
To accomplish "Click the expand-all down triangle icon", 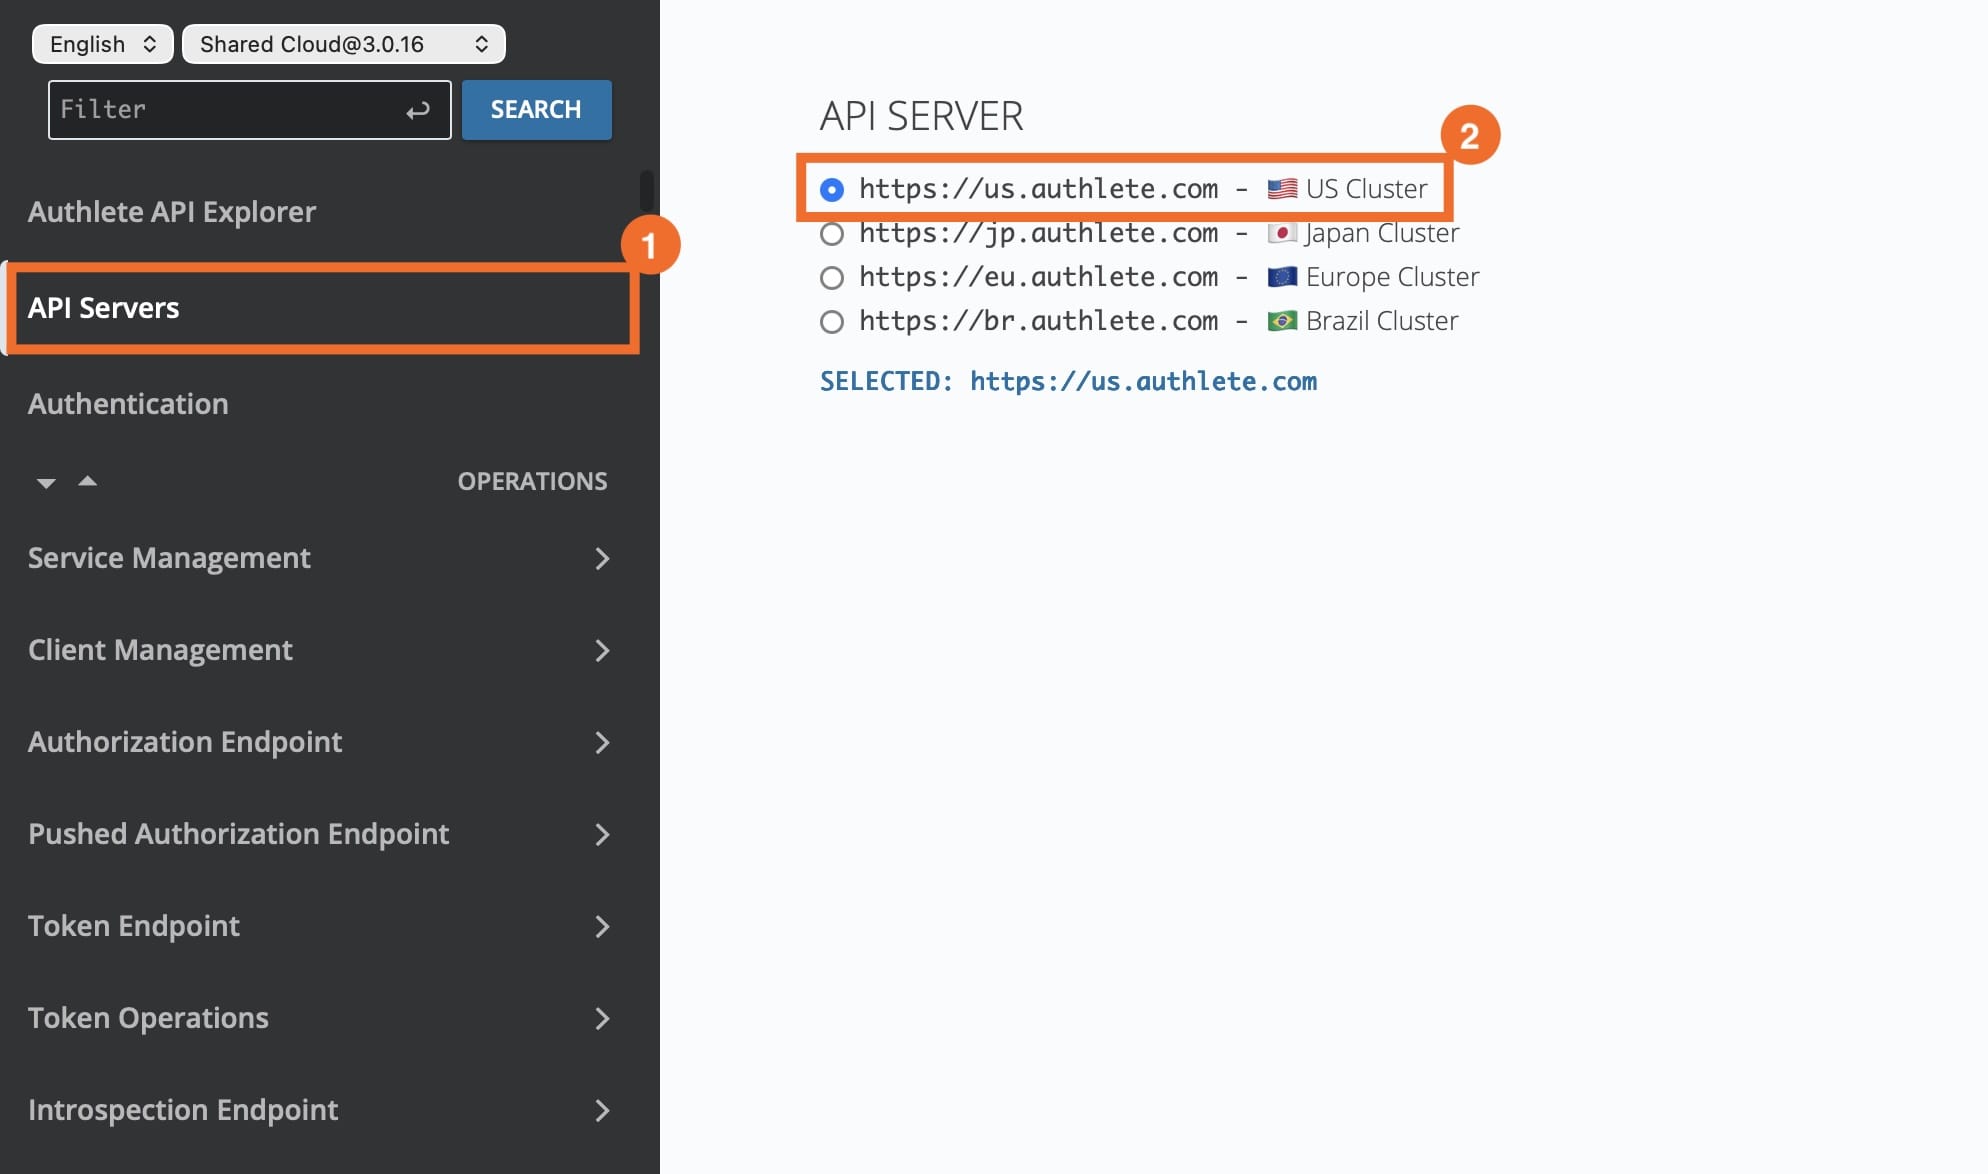I will coord(46,483).
